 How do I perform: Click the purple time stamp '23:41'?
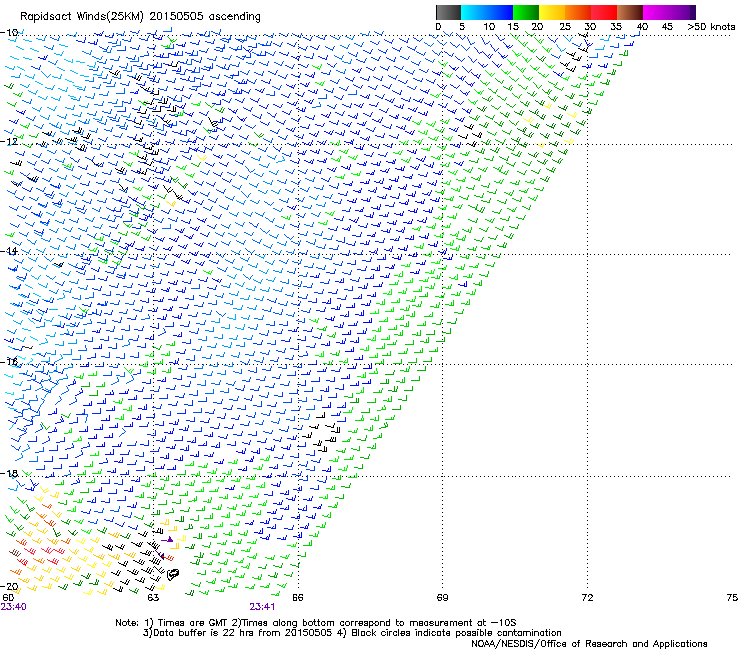pyautogui.click(x=262, y=607)
